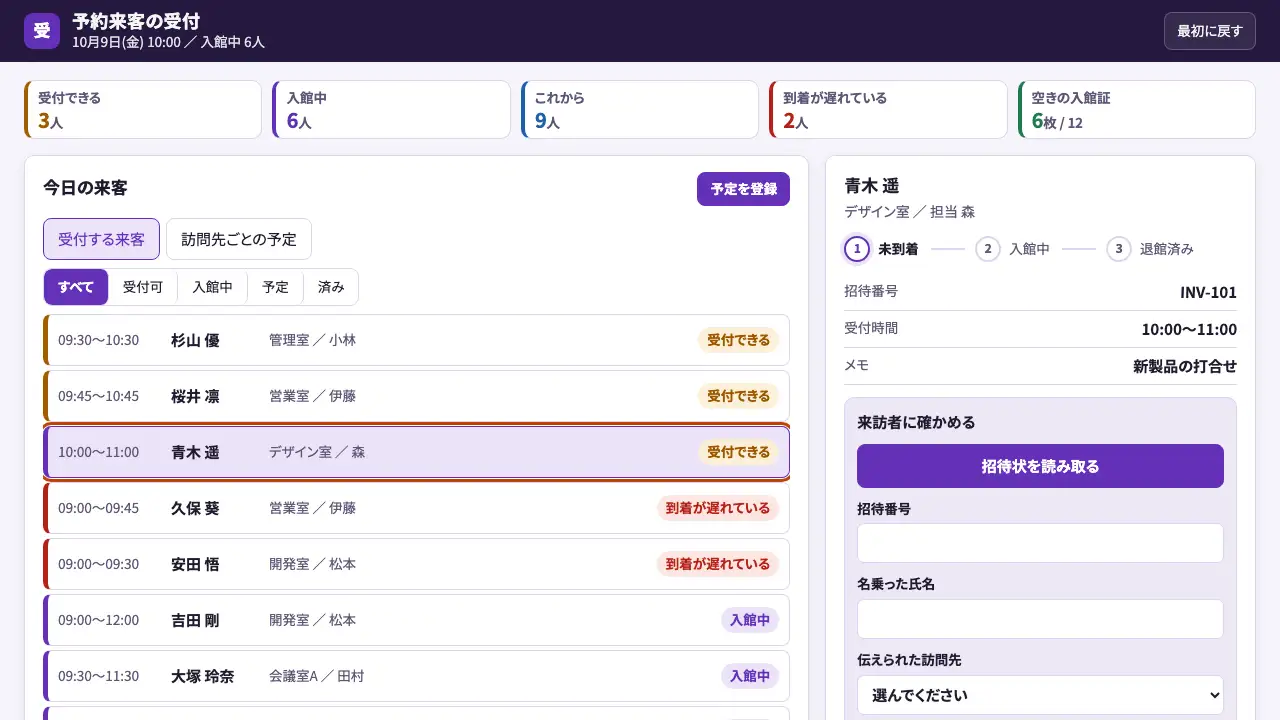1280x720 pixels.
Task: Open the 伝えられた訪問先 dropdown
Action: pos(1040,695)
